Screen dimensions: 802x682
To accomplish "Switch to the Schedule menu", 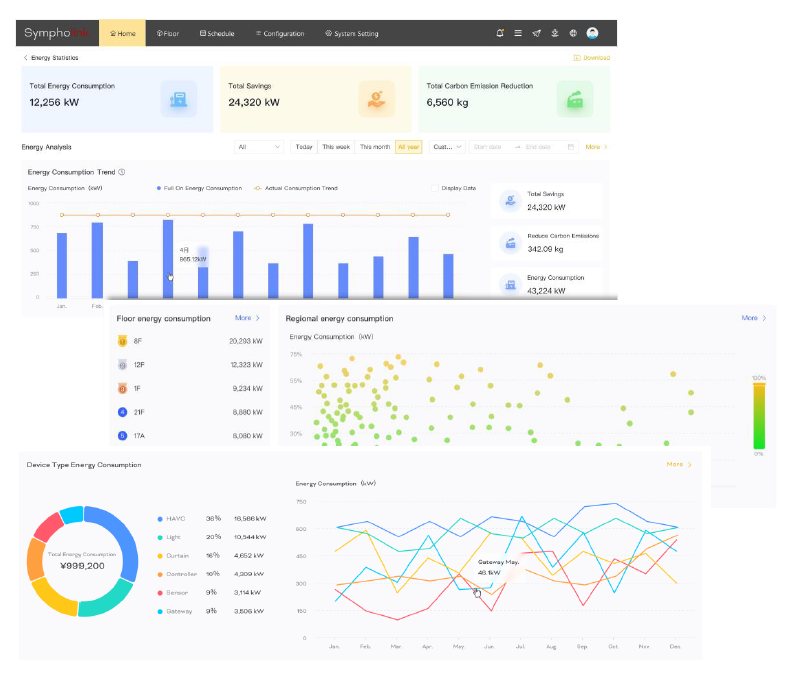I will point(217,33).
